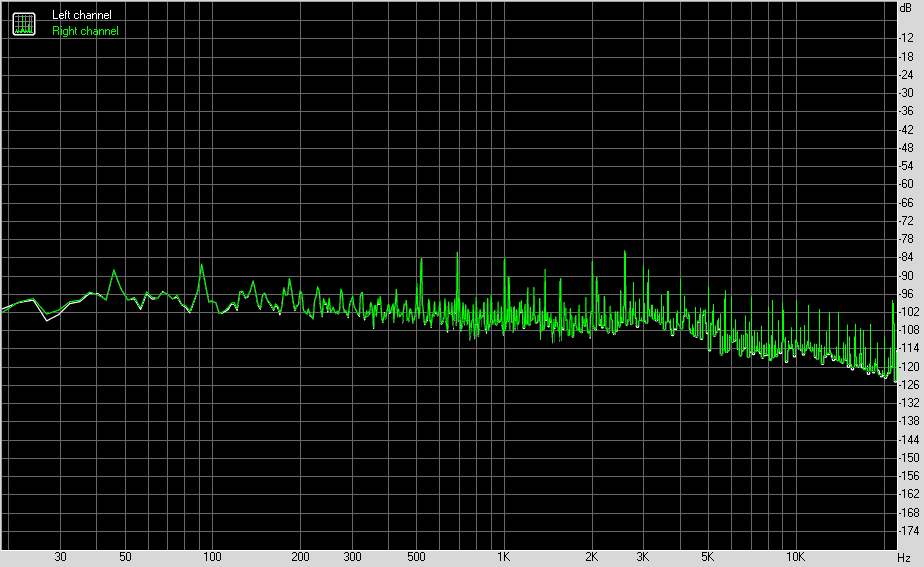Click the -138 dB axis value

tap(908, 421)
